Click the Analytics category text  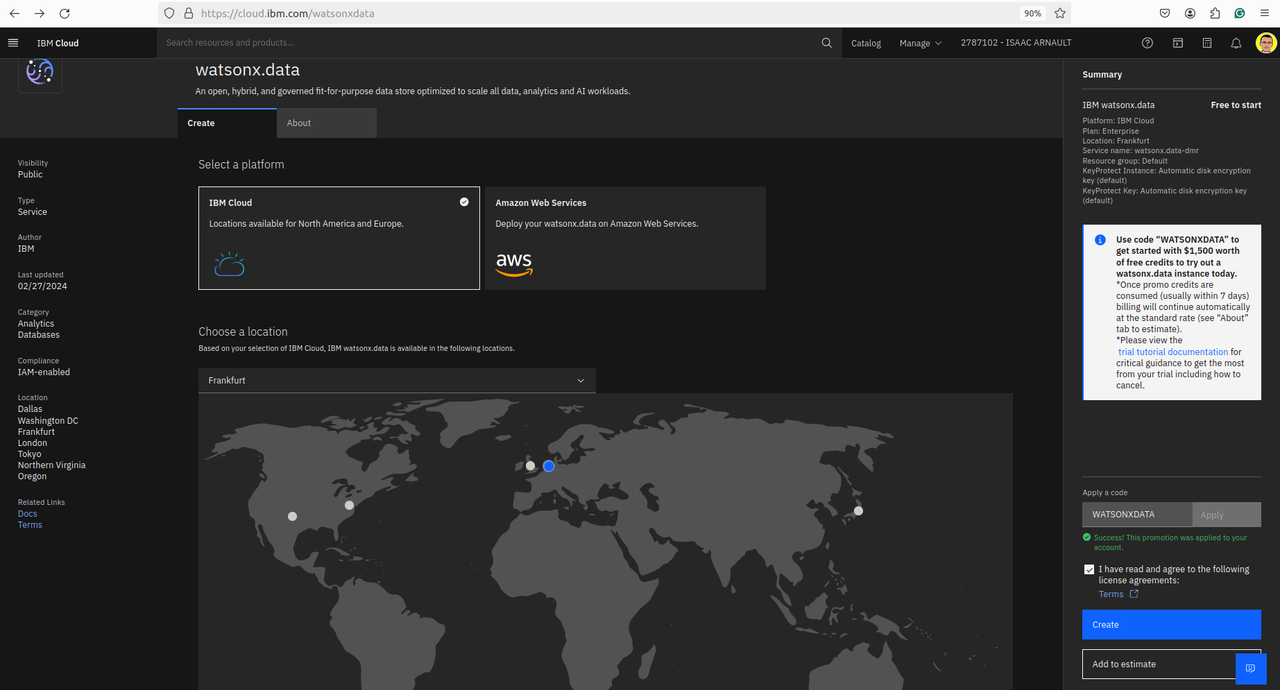point(36,324)
